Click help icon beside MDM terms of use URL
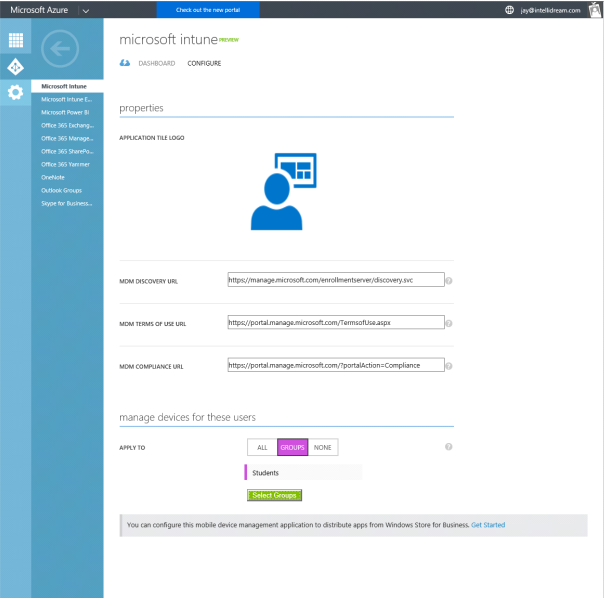Viewport: 604px width, 598px height. point(448,324)
